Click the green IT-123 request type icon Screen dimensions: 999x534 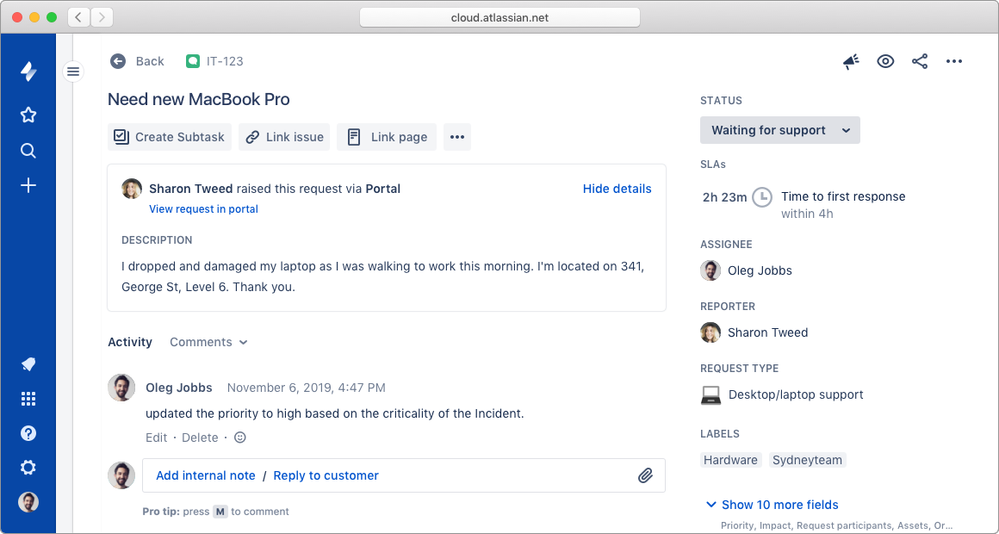pos(192,61)
